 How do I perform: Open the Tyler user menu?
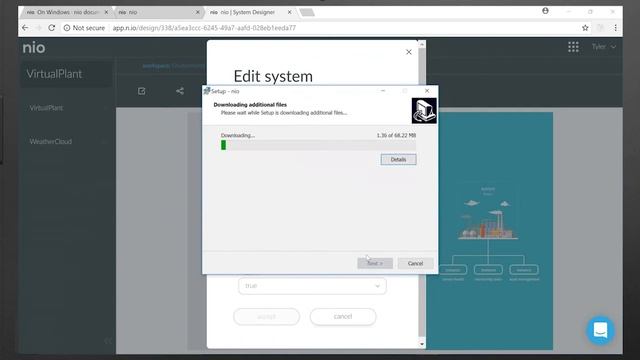[x=603, y=47]
